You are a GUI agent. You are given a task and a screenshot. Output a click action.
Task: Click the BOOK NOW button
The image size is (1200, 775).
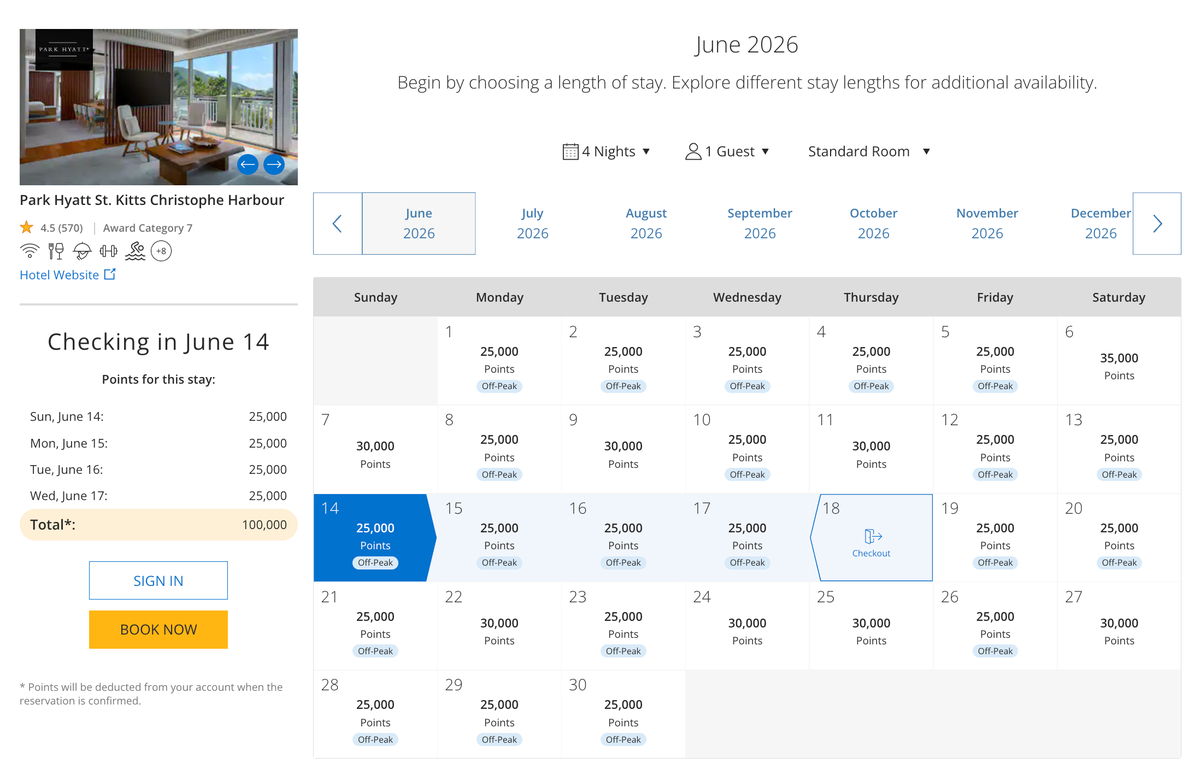click(158, 629)
